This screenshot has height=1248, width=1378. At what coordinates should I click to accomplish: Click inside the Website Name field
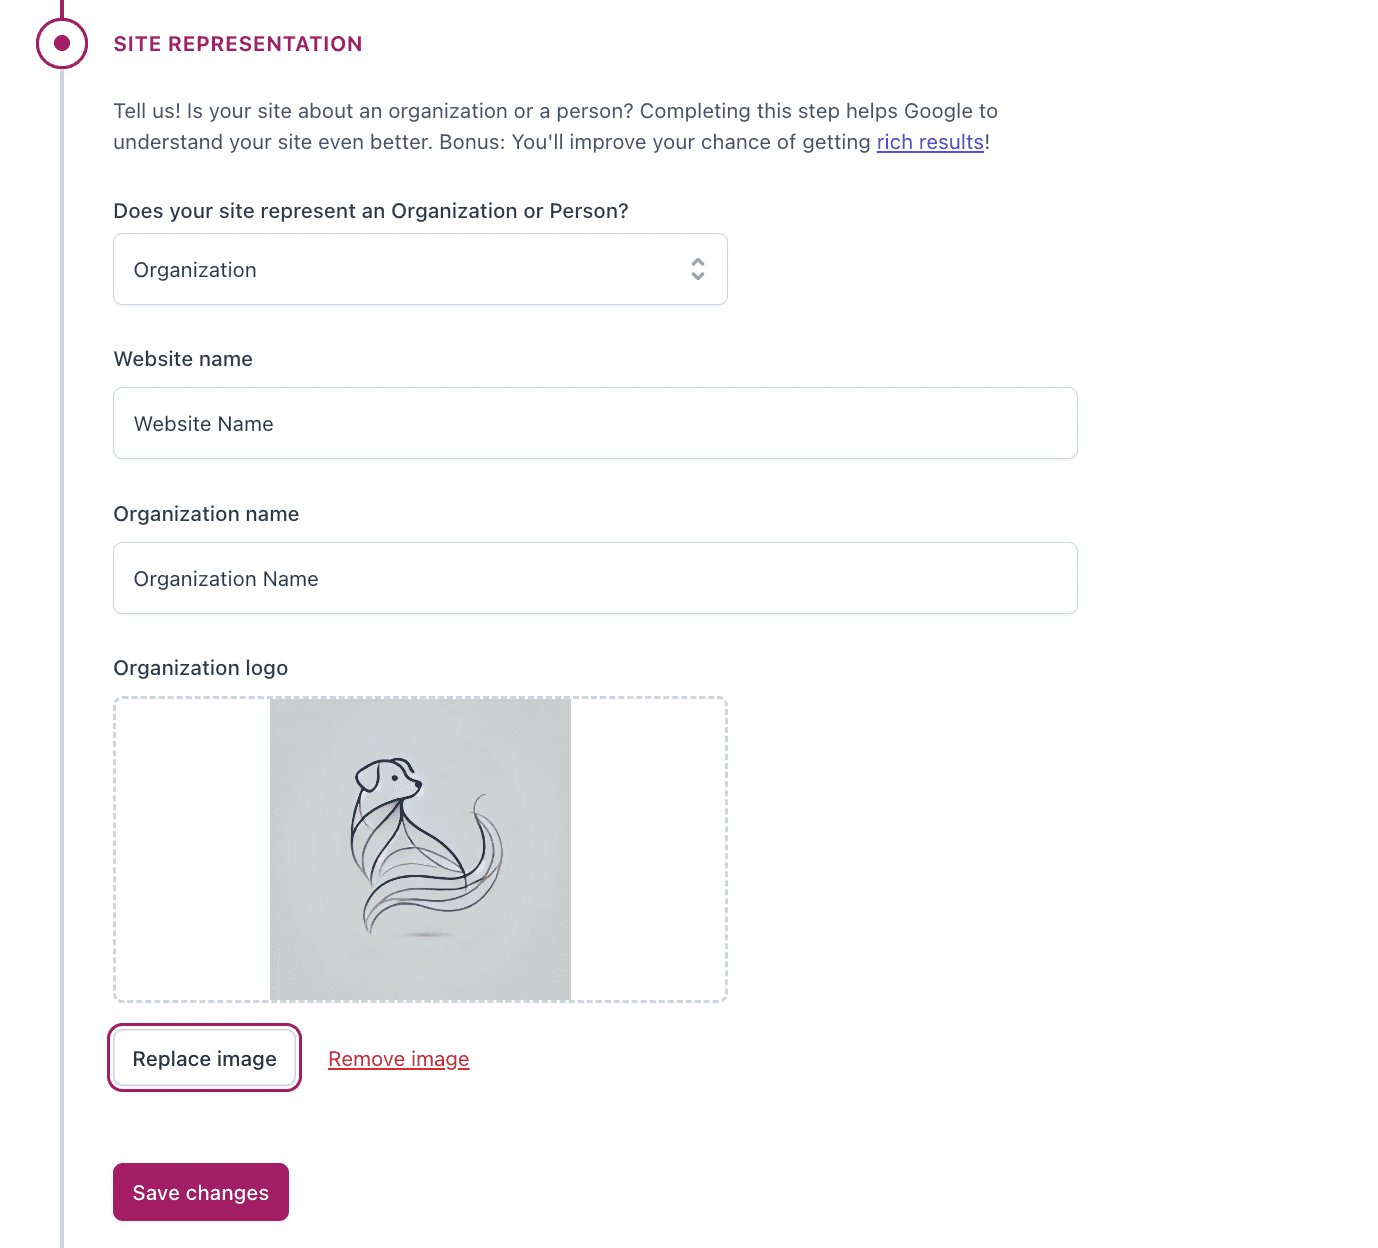tap(595, 423)
